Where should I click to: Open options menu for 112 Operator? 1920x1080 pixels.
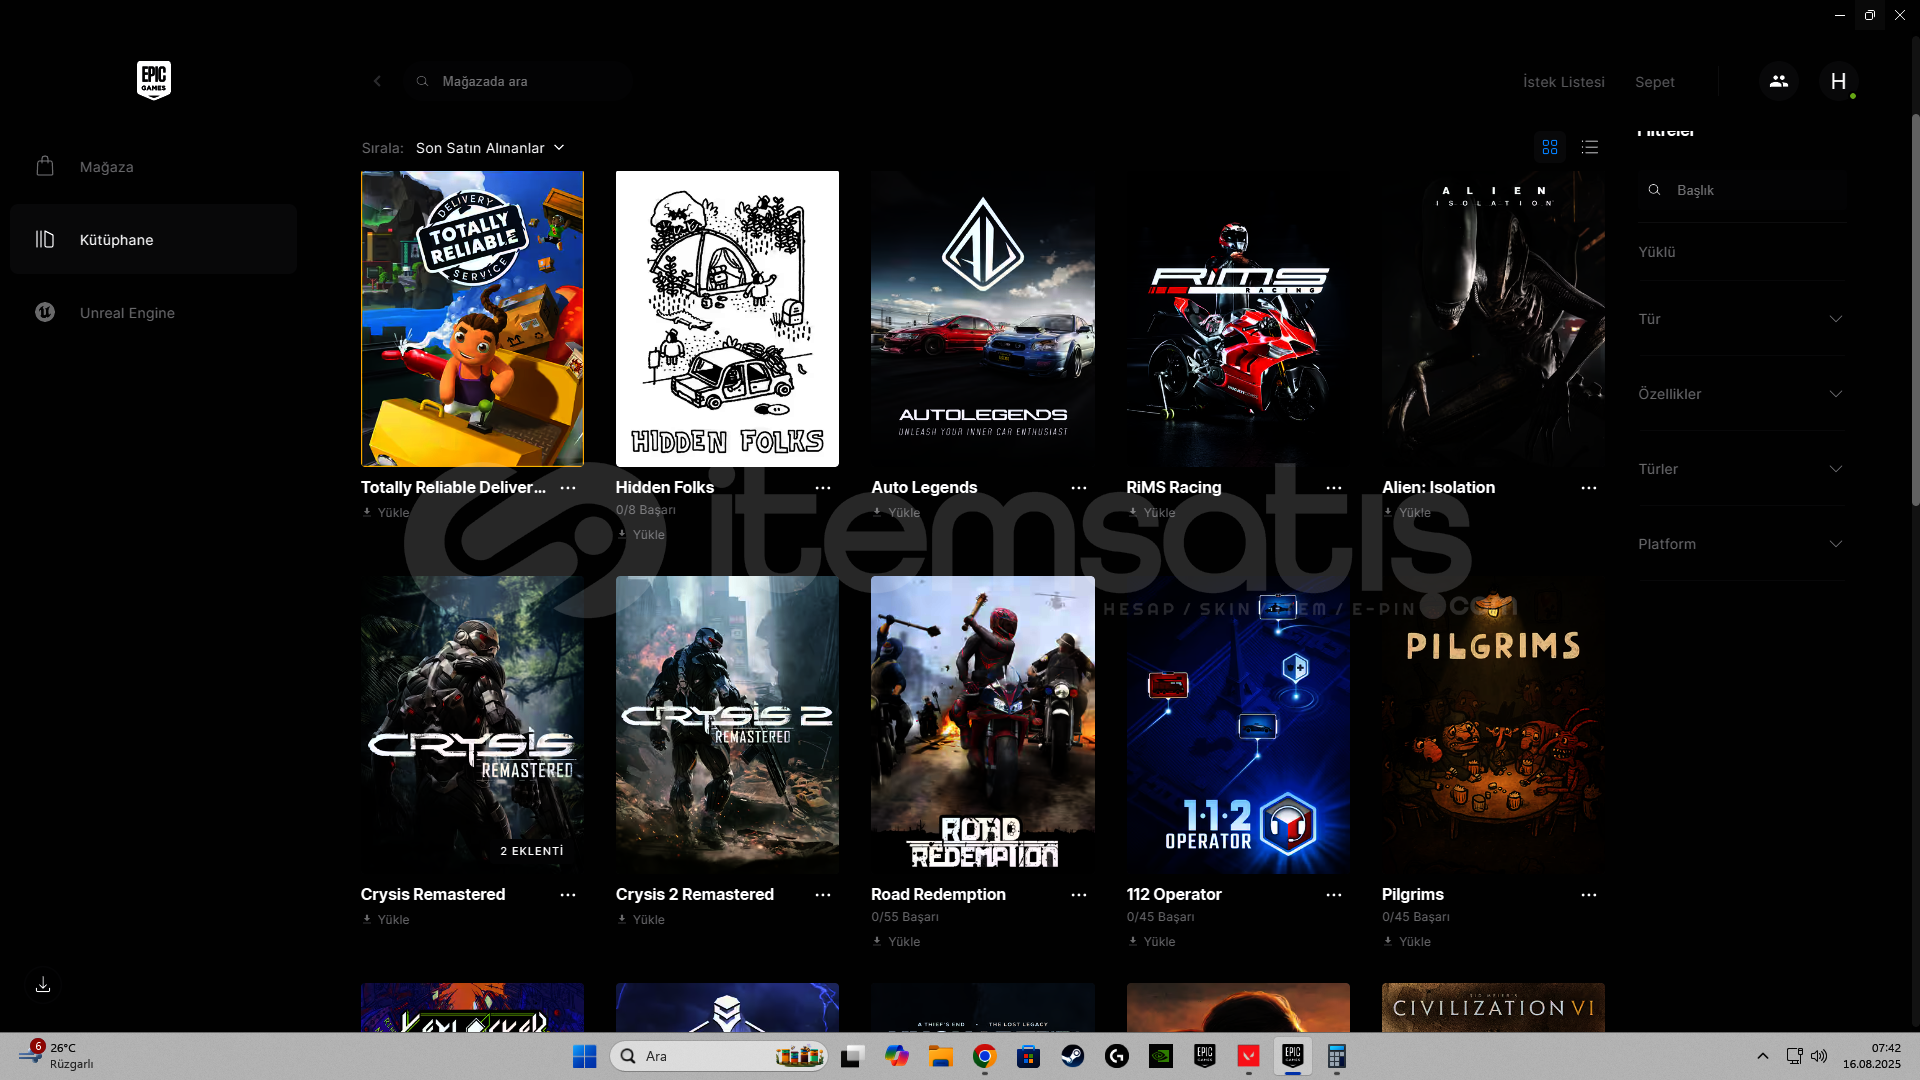1334,894
